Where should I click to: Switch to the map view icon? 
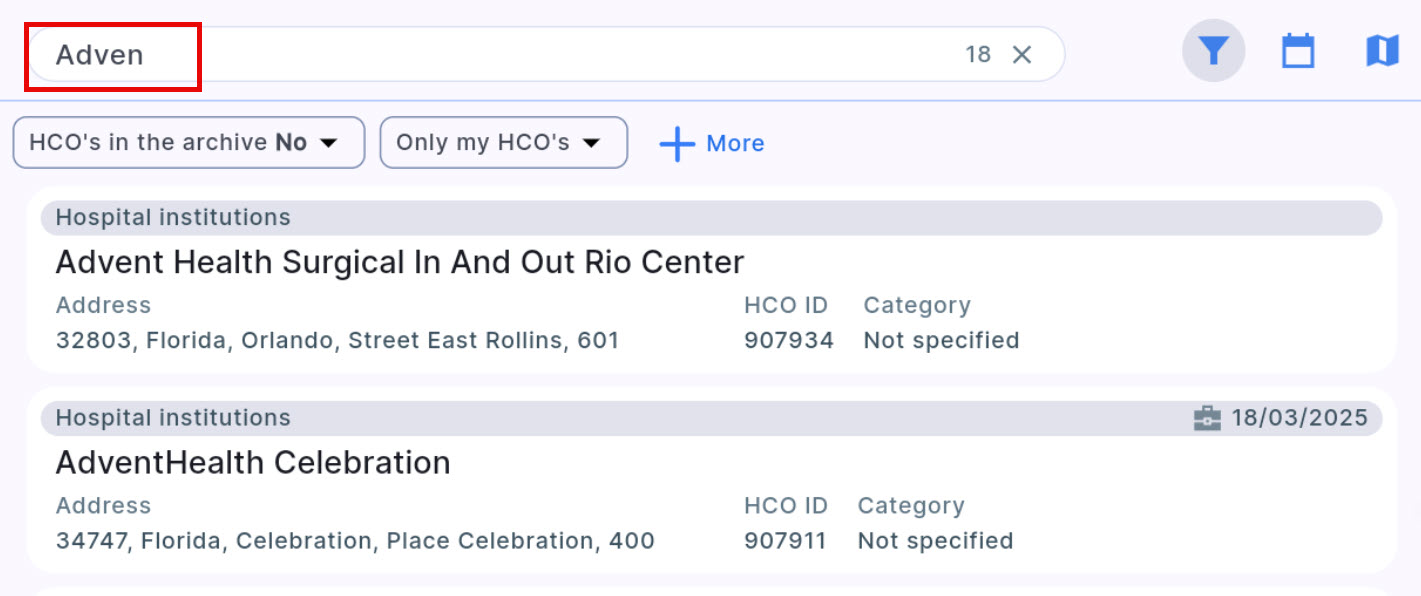click(x=1382, y=51)
